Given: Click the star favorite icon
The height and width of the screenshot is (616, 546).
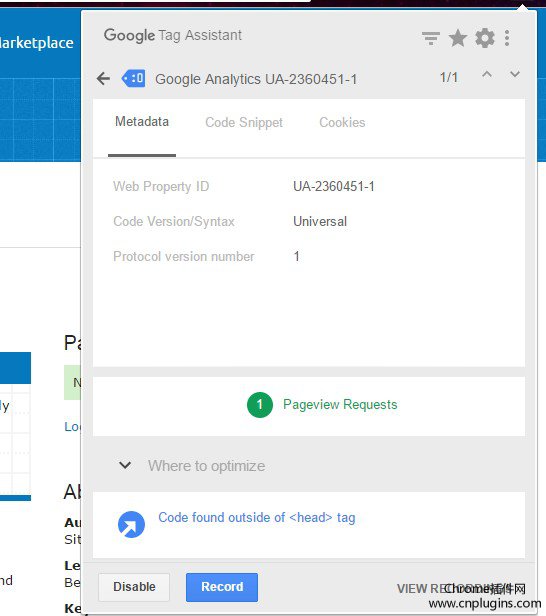Looking at the screenshot, I should pyautogui.click(x=458, y=38).
